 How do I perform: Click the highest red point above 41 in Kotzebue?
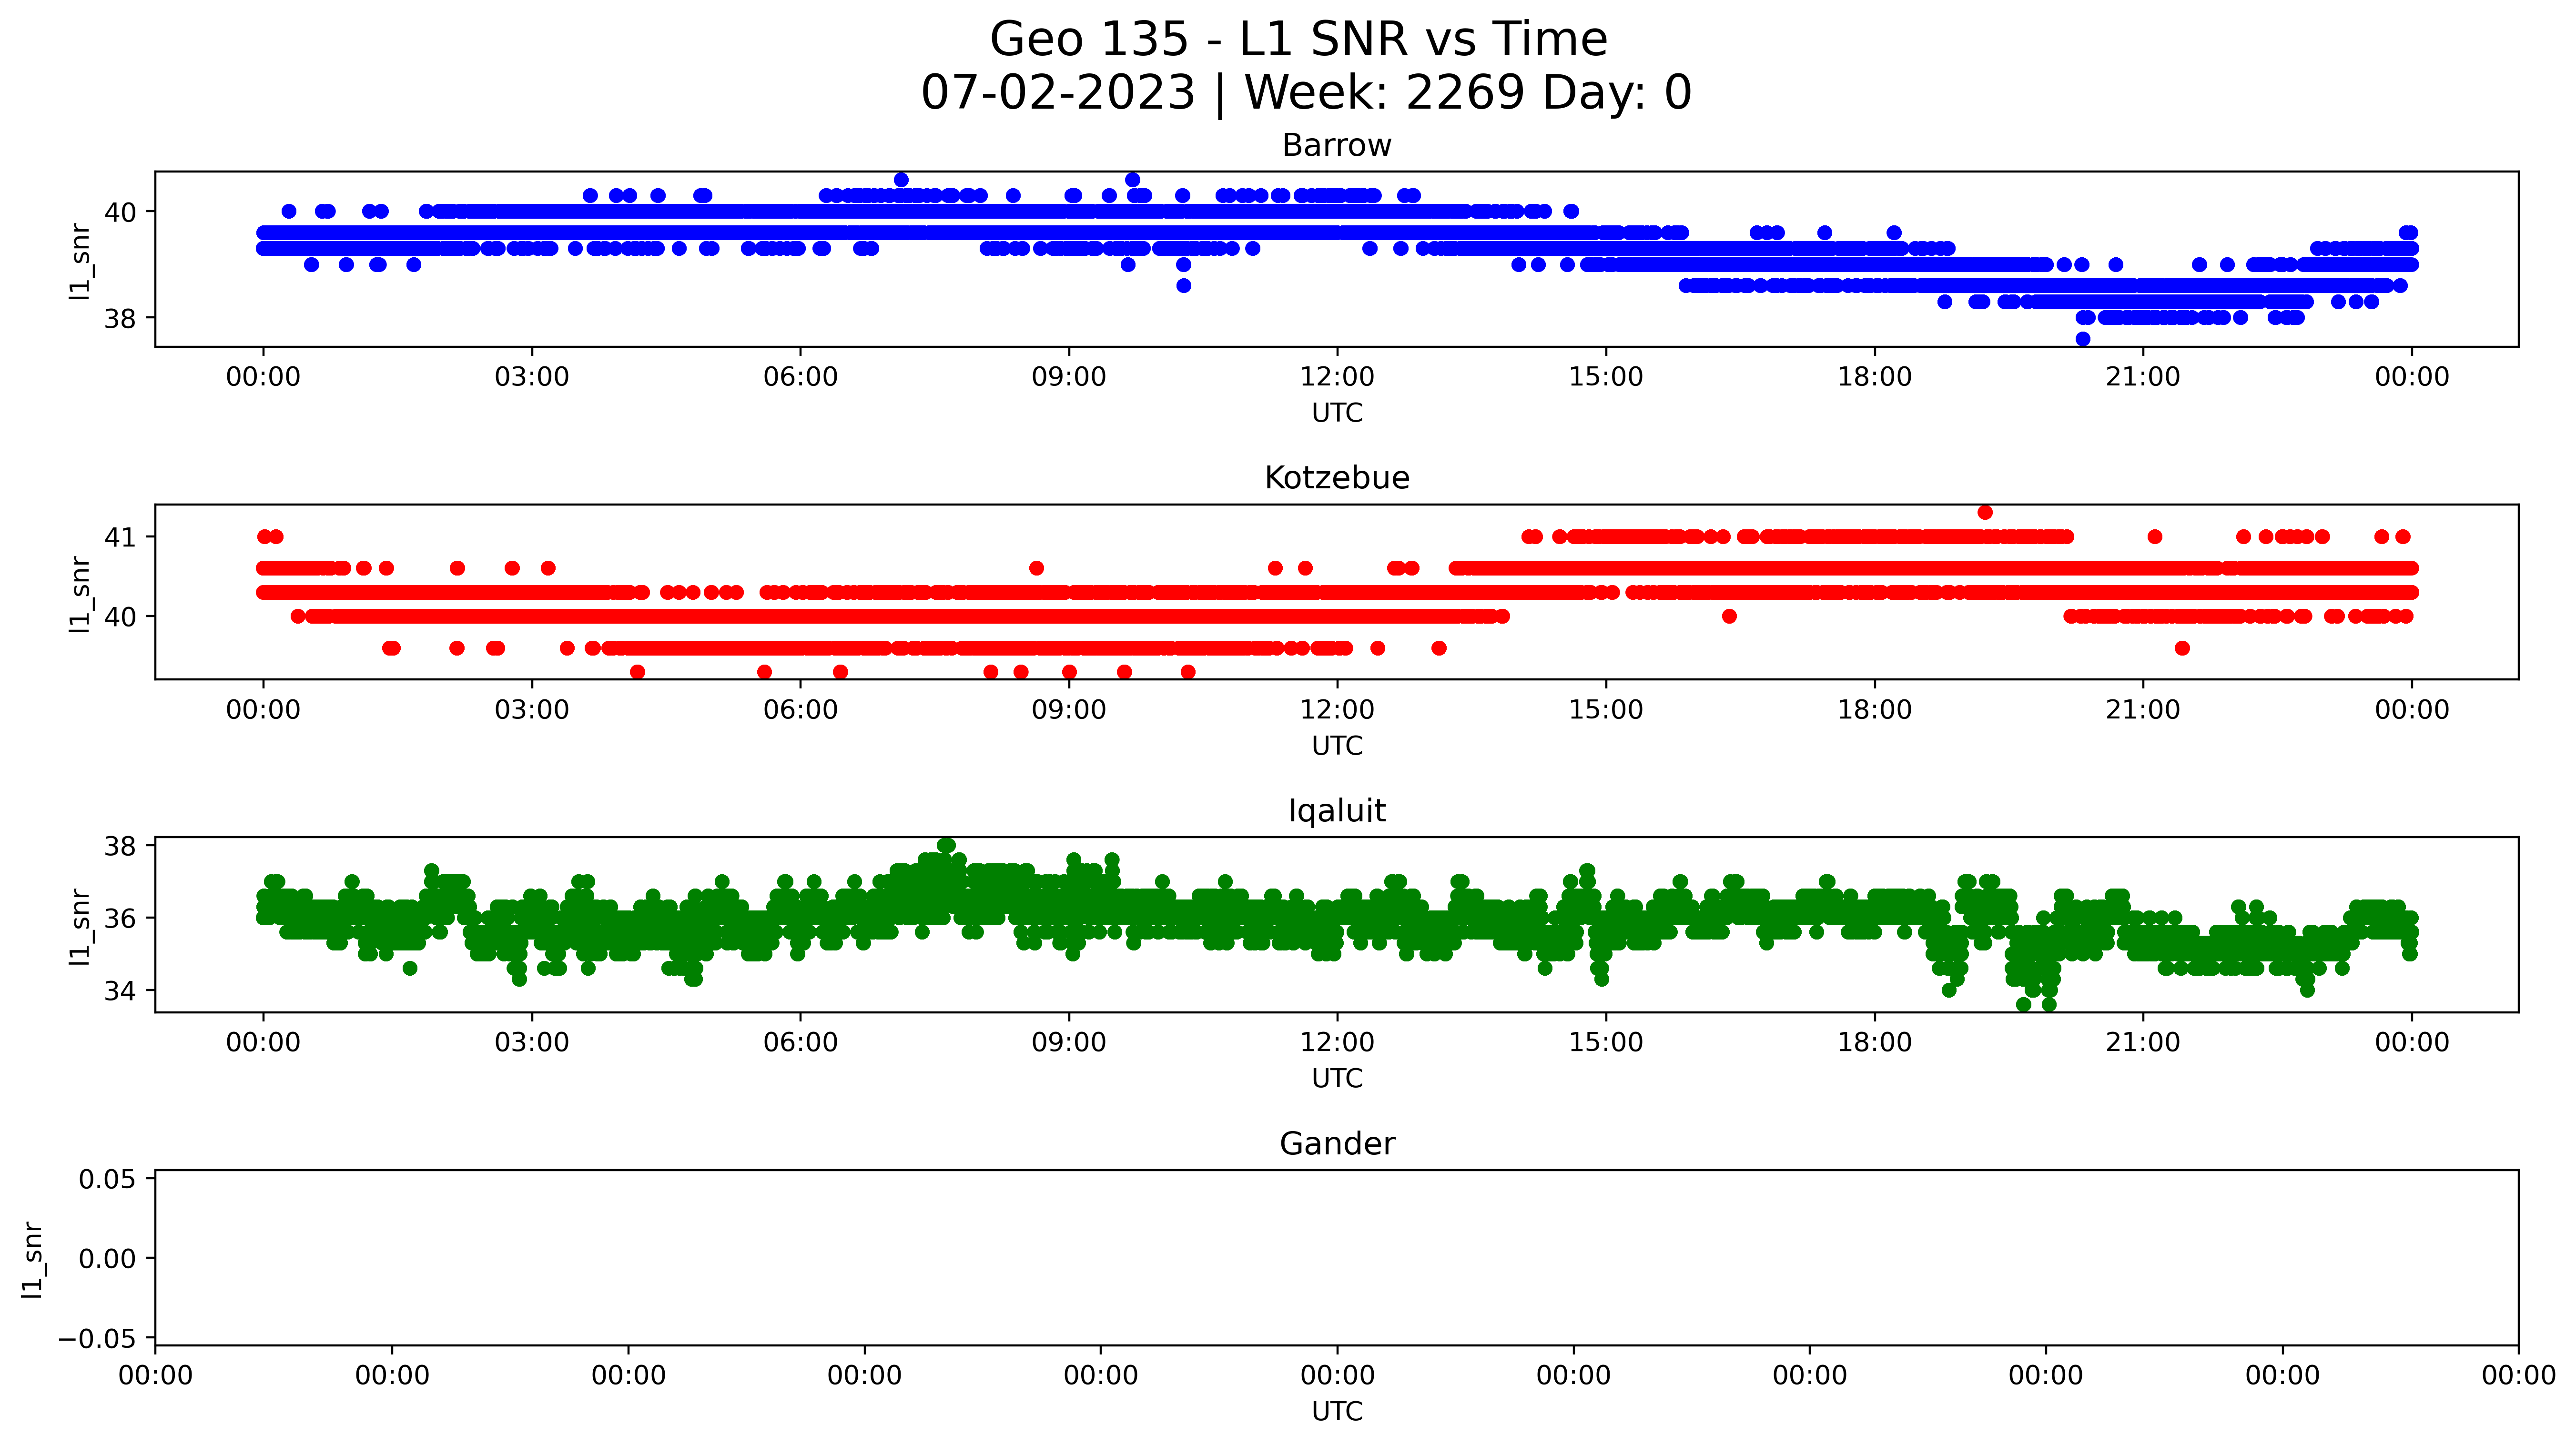pos(1985,513)
